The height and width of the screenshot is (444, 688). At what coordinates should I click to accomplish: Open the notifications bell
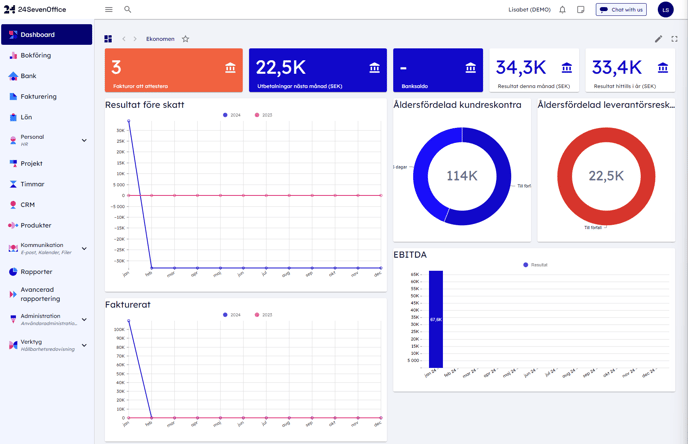(x=562, y=10)
